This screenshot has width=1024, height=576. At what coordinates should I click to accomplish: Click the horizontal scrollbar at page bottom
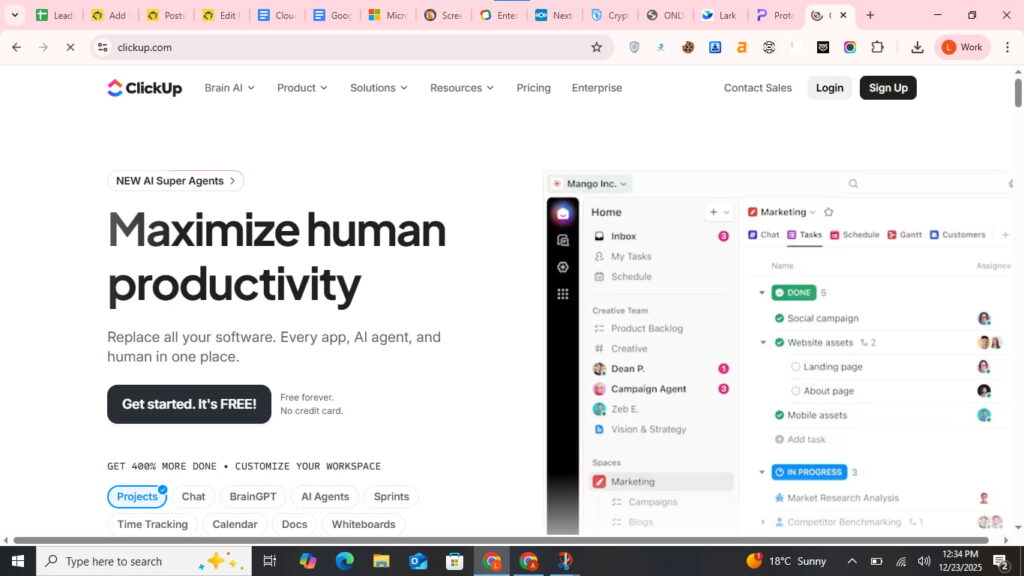pos(500,541)
